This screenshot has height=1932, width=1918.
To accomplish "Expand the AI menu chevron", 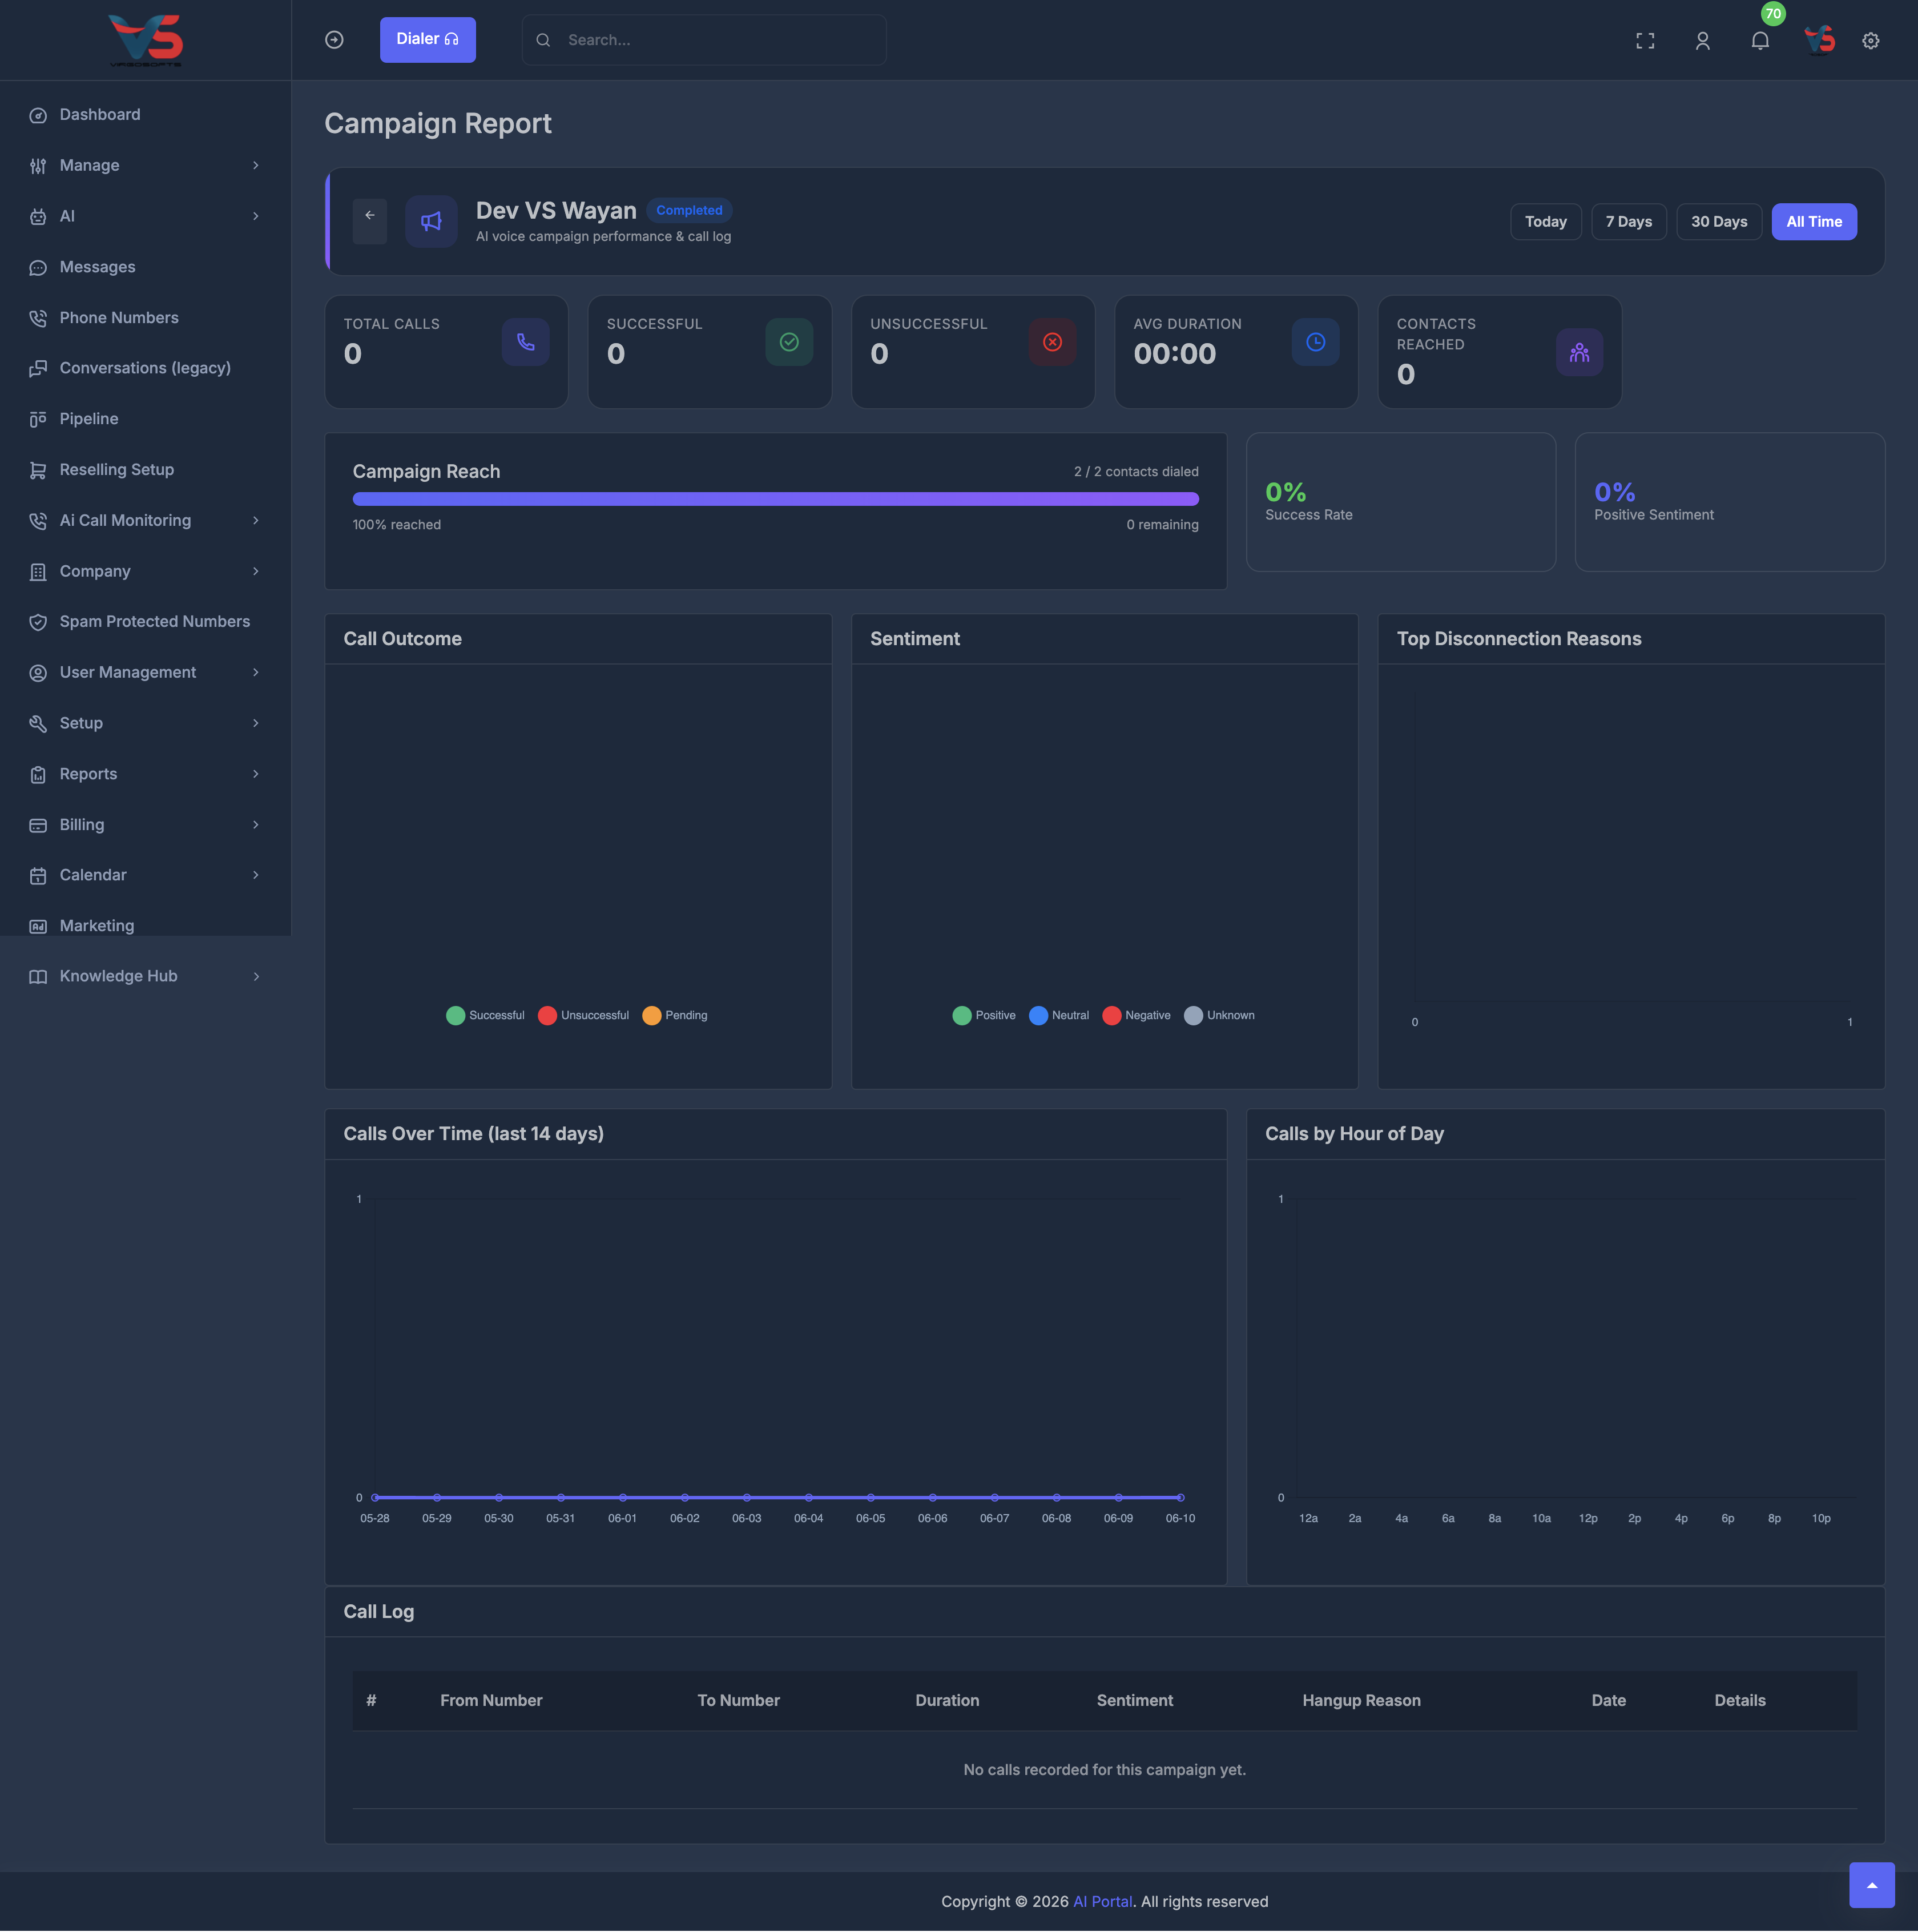I will click(255, 216).
